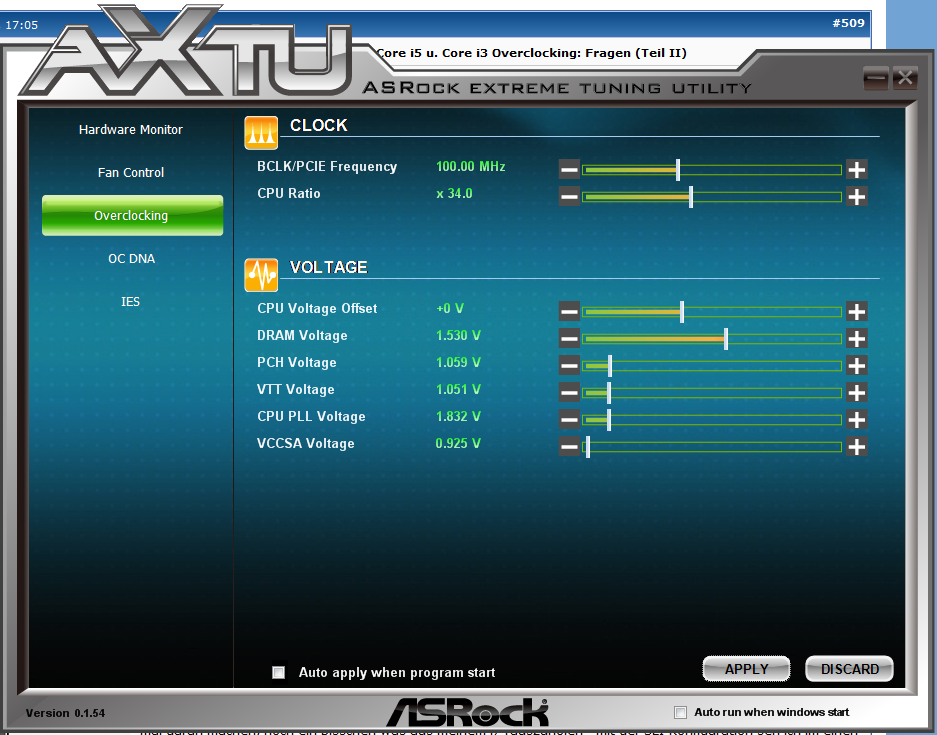Click the CPU Voltage Offset slider handle
The width and height of the screenshot is (937, 735).
[682, 311]
